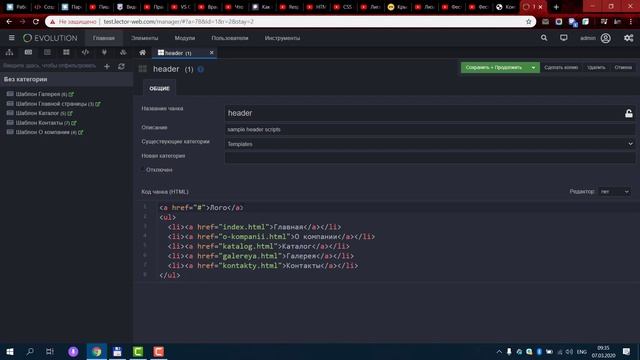Open the Модули menu
The image size is (640, 360).
point(184,38)
